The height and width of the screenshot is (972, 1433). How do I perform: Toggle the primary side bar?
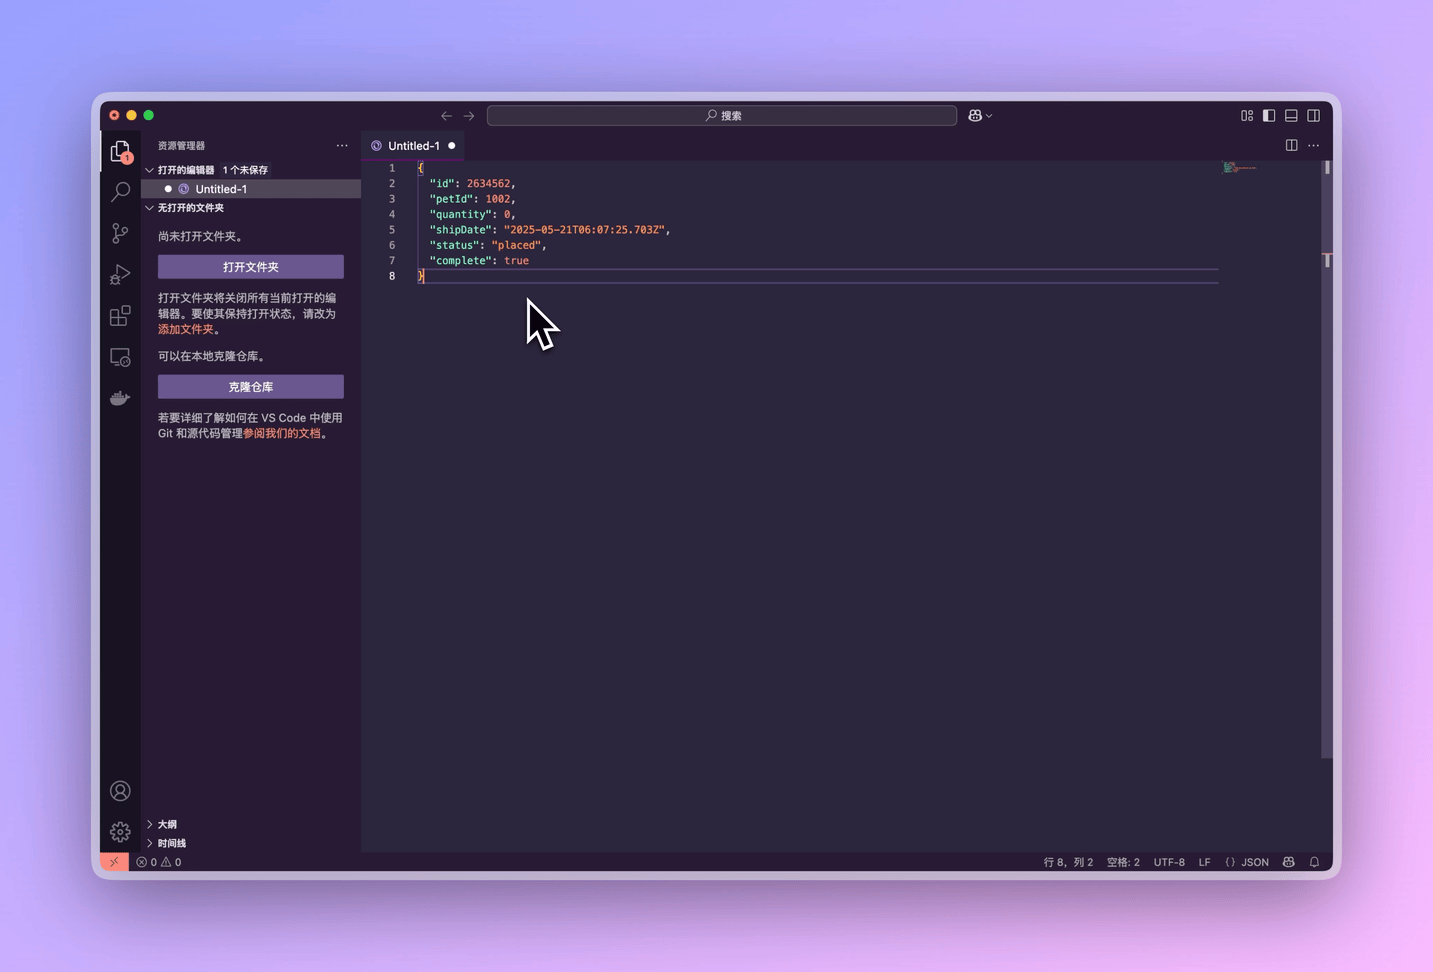click(1269, 116)
